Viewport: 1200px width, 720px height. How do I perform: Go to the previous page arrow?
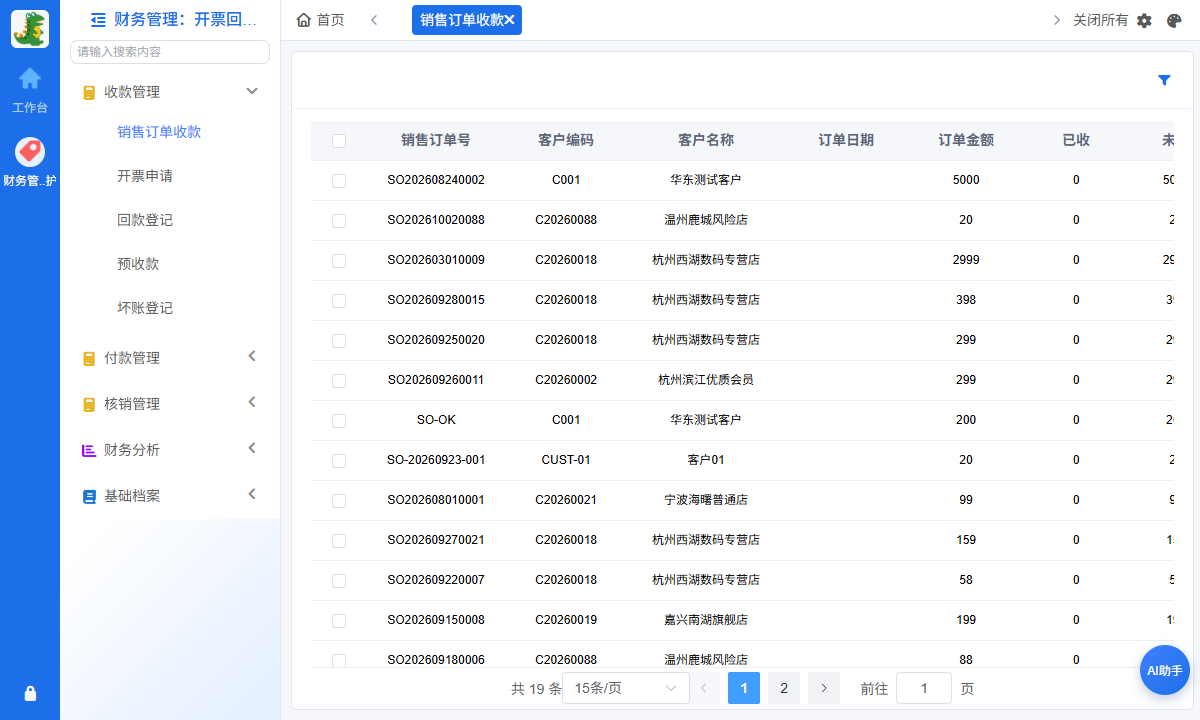click(704, 688)
